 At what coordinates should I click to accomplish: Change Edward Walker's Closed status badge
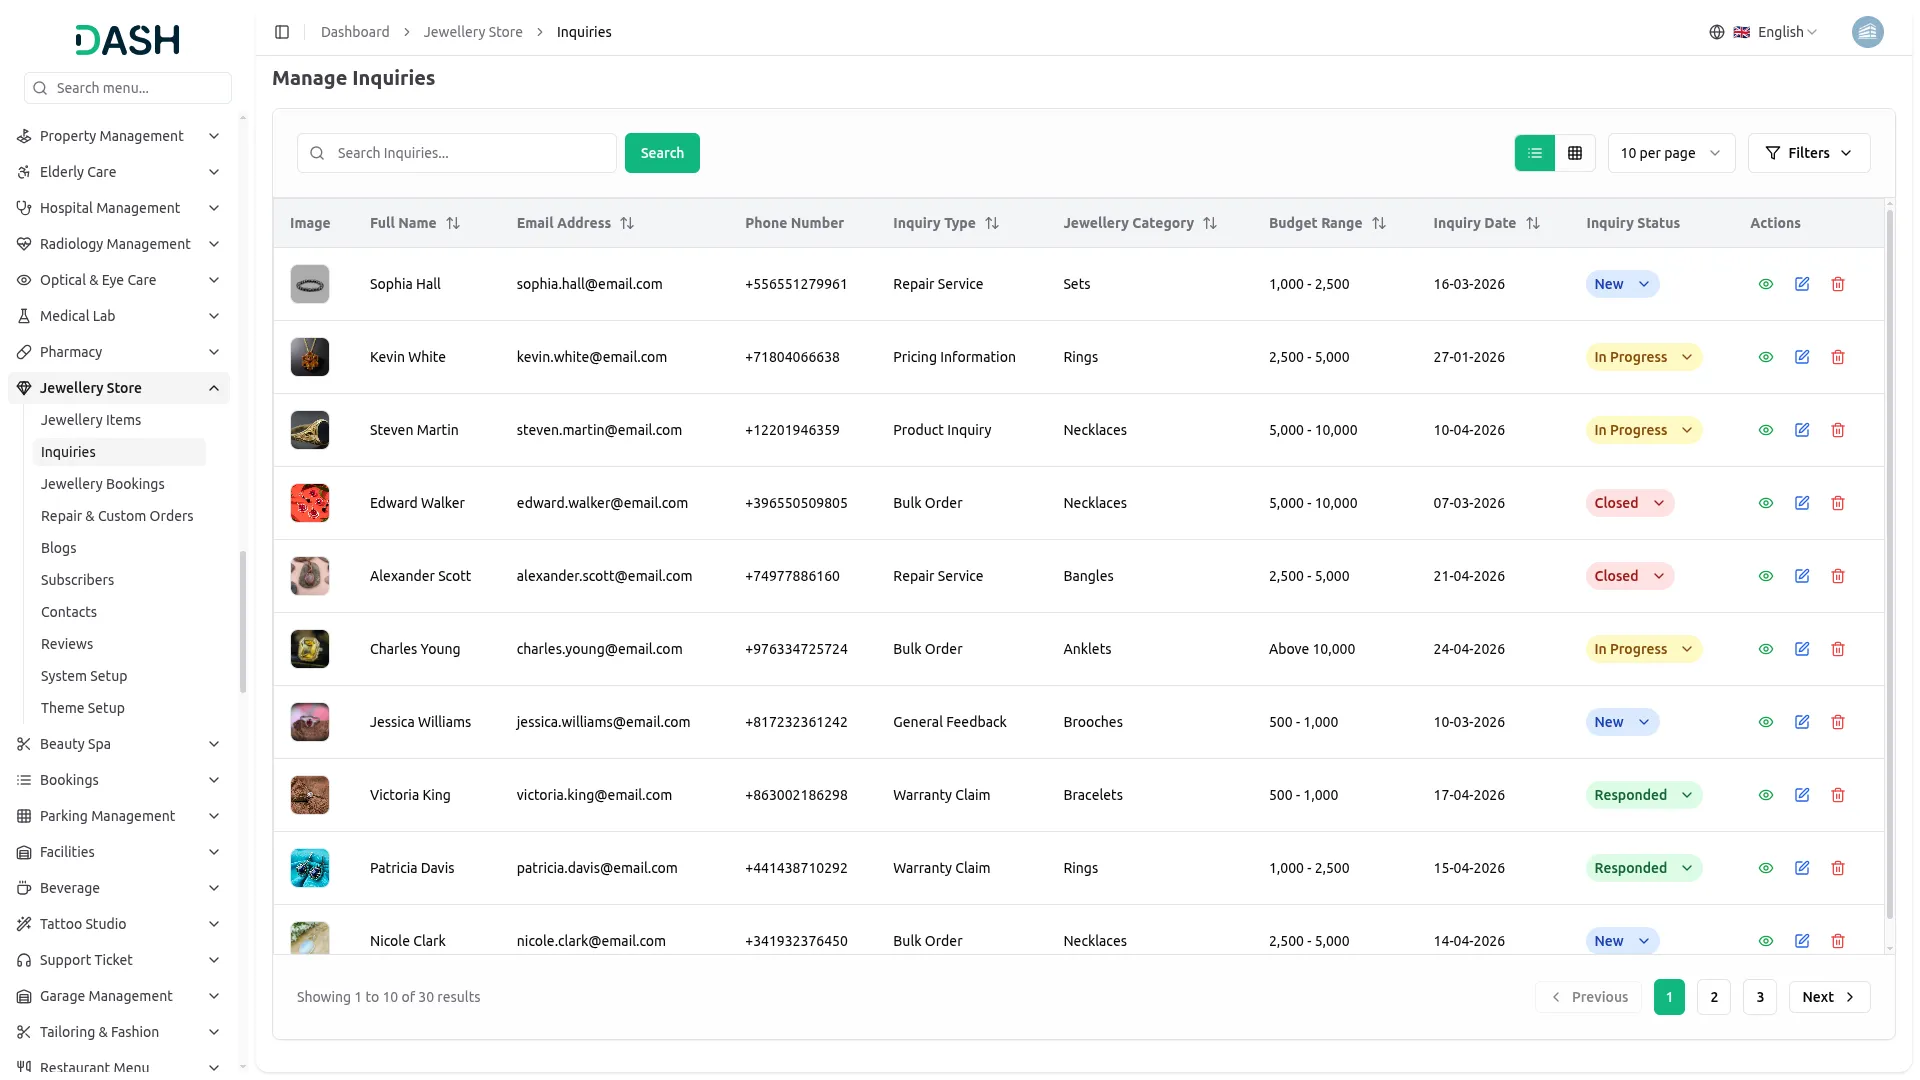1629,503
